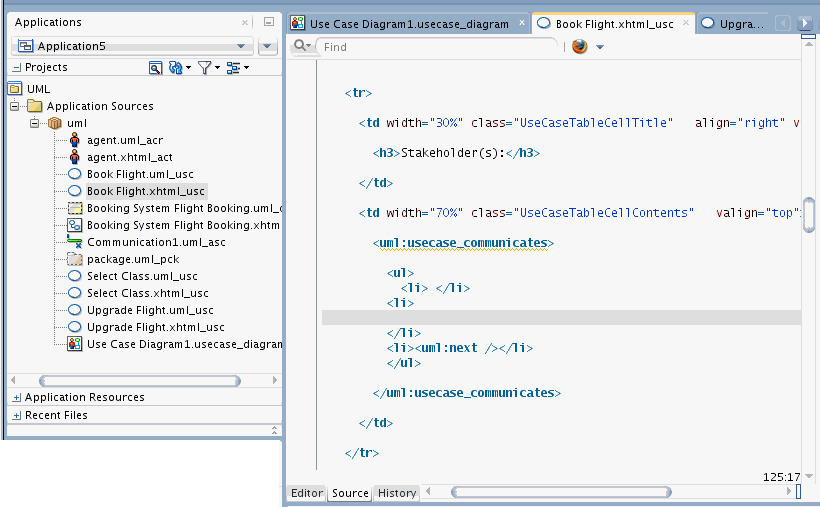Screen dimensions: 820x507
Task: Open the browser preview dropdown arrow
Action: (x=600, y=47)
